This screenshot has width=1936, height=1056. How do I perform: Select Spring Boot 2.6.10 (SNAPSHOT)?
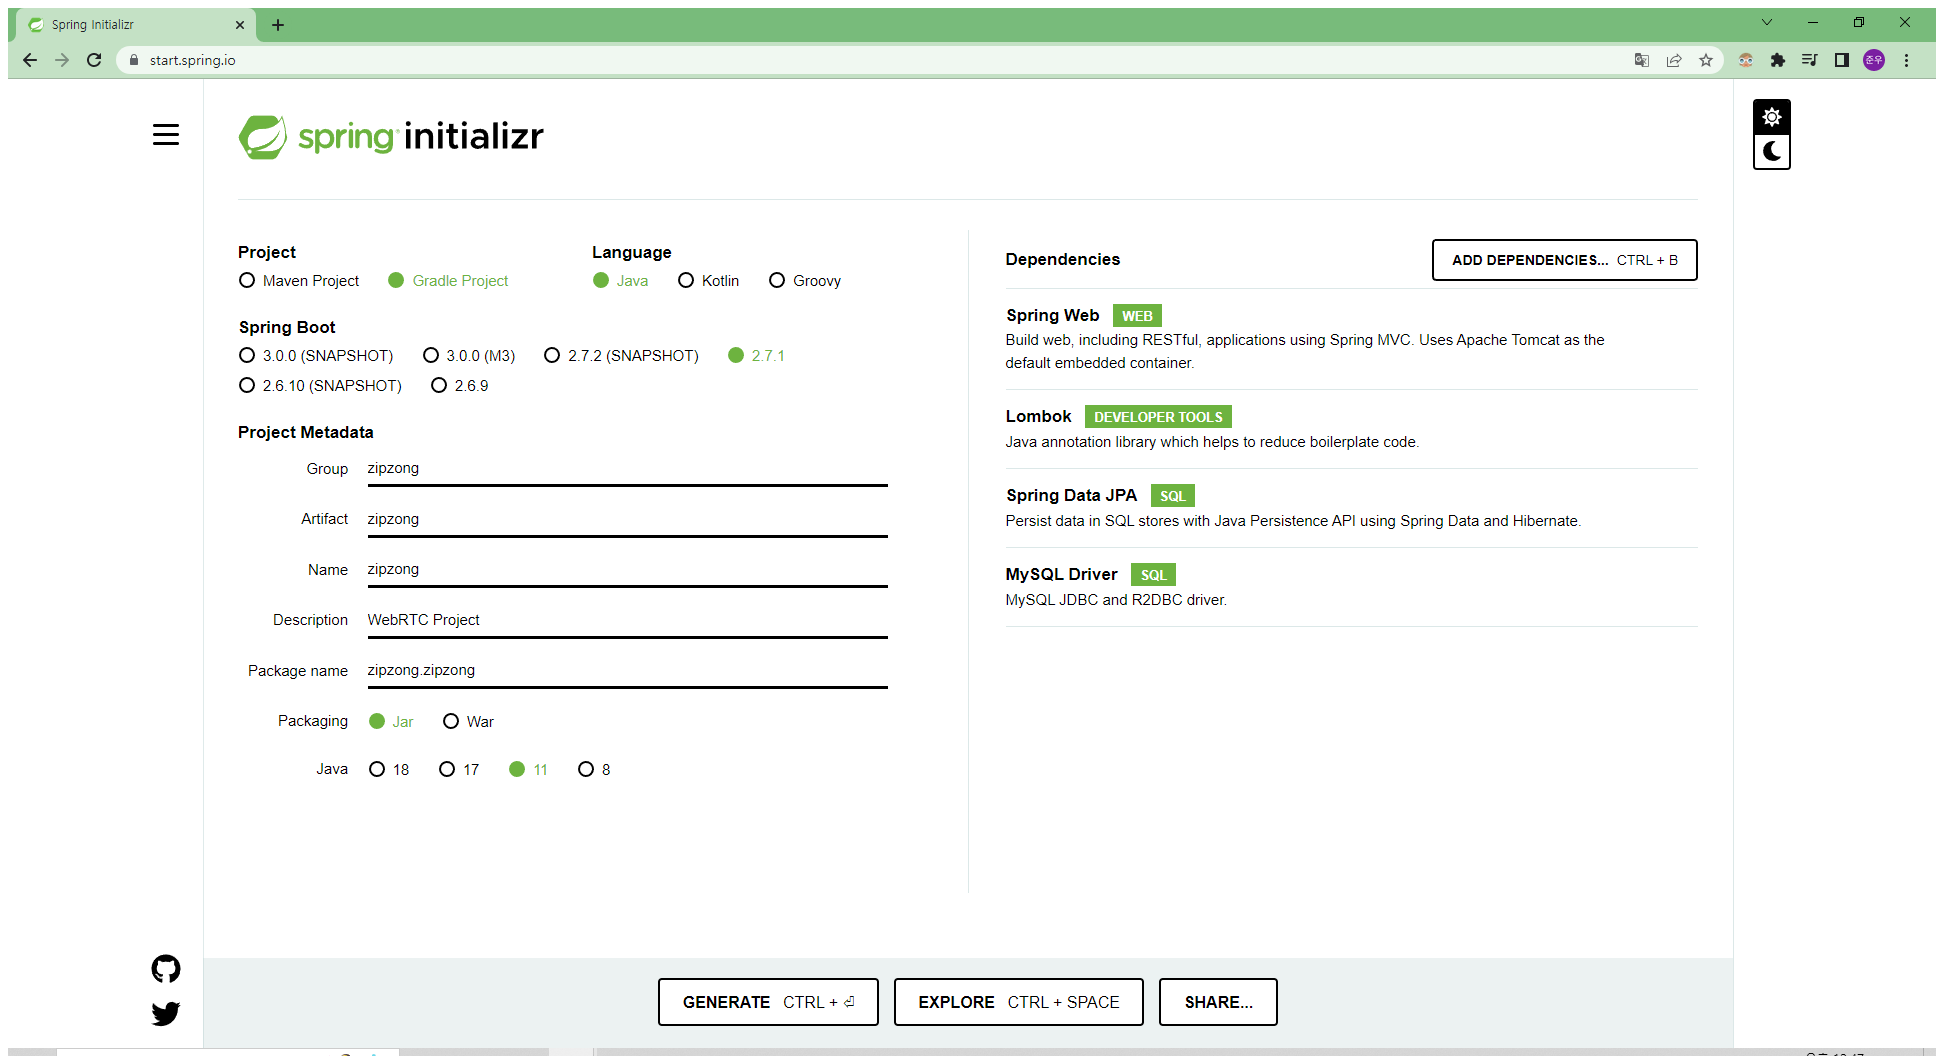coord(320,386)
